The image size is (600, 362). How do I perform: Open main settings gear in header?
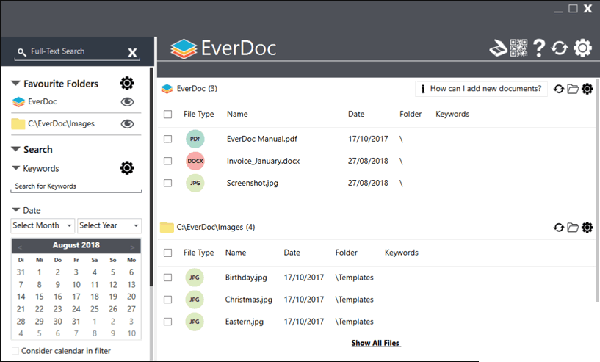(582, 48)
